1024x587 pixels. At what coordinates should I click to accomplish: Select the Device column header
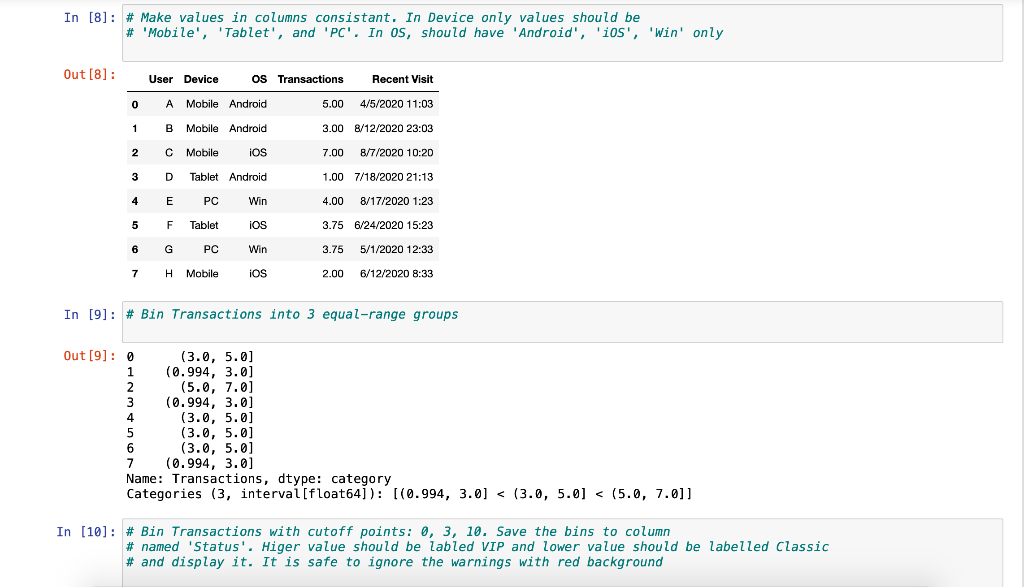(201, 79)
